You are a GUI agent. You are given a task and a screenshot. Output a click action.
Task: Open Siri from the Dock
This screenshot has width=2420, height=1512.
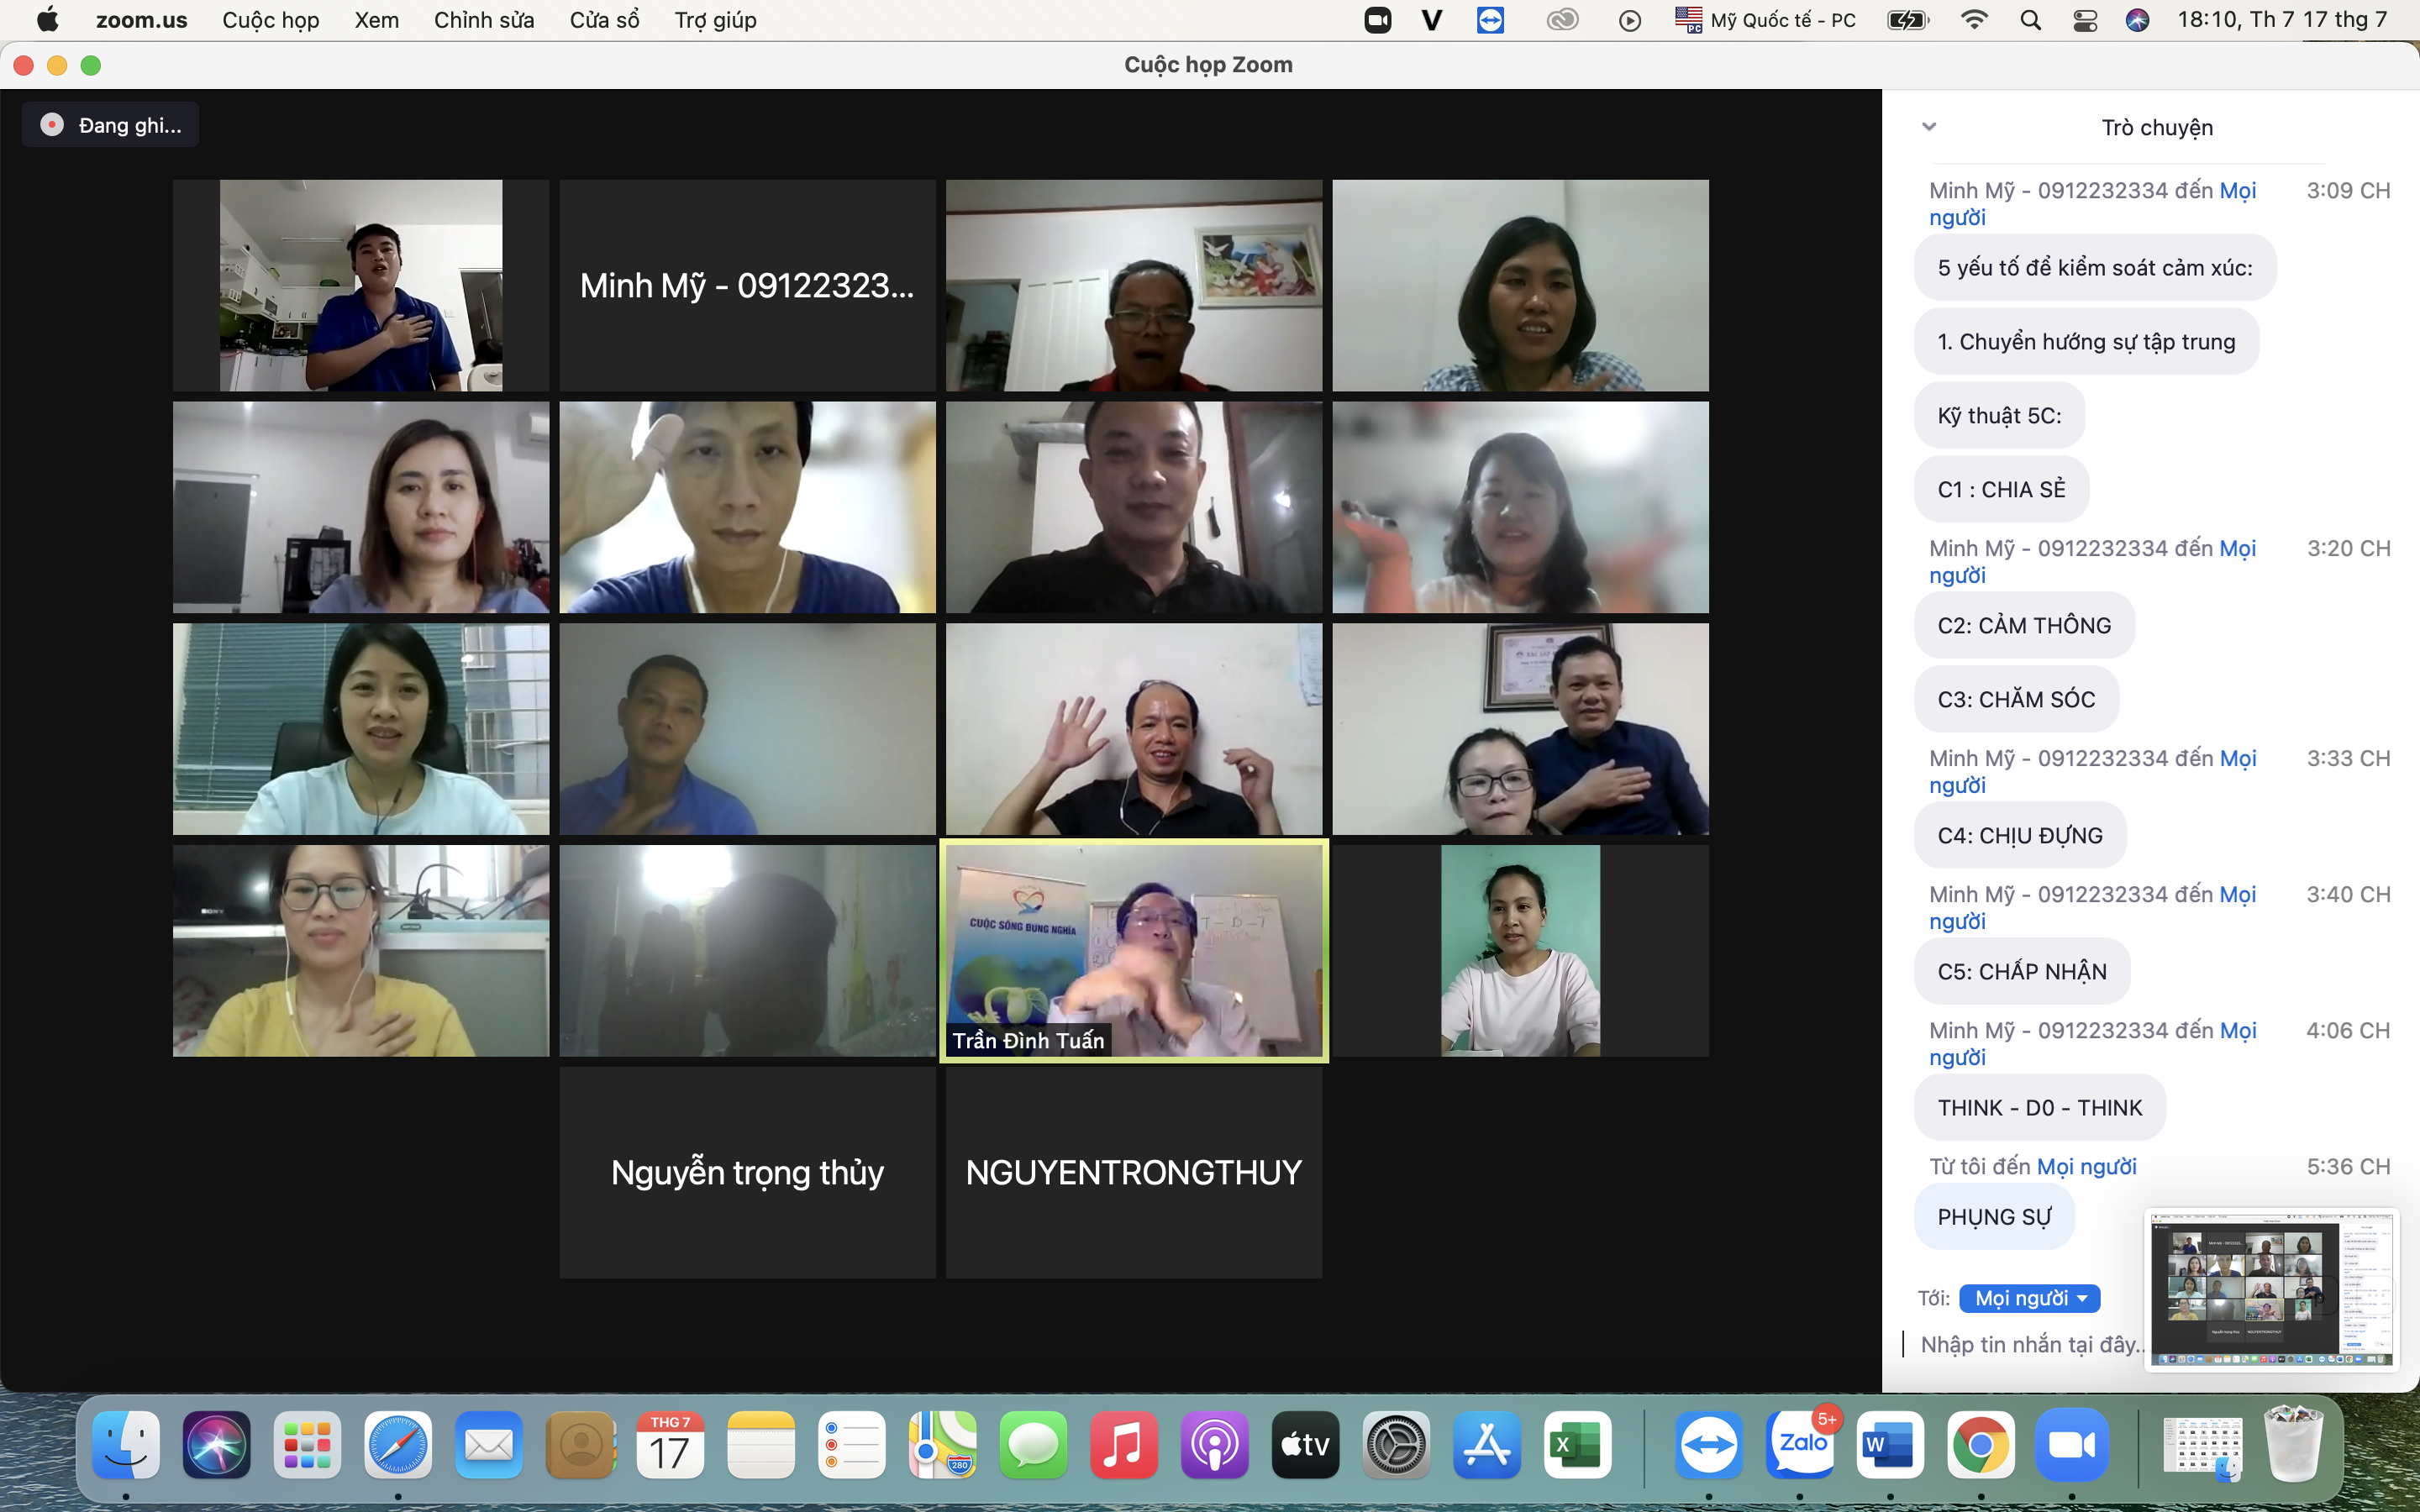216,1445
